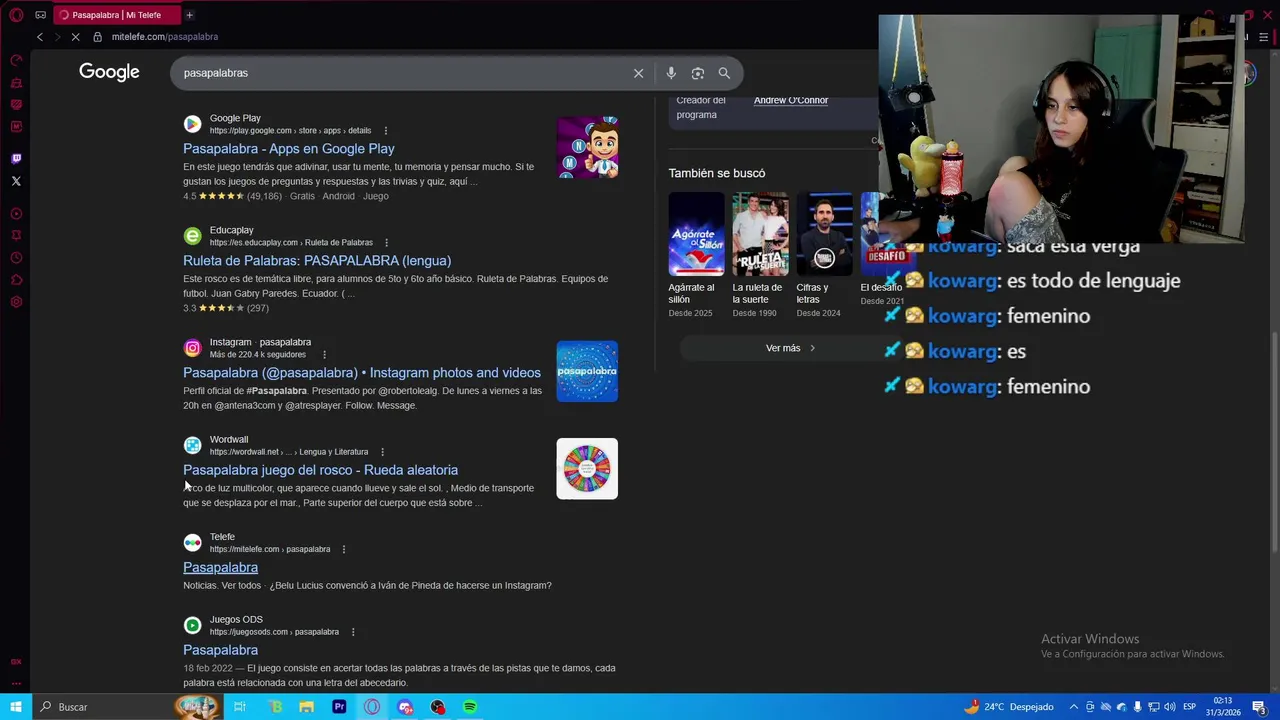Clear the Google search box

tap(638, 73)
